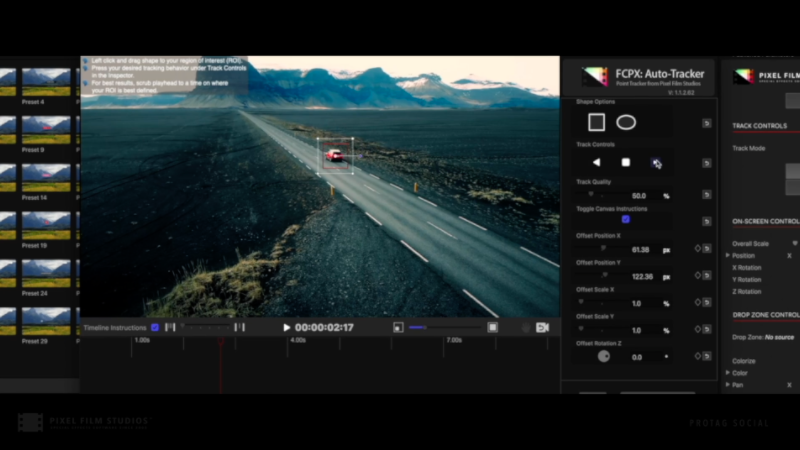Reset Offset Scale X value

[x=707, y=303]
